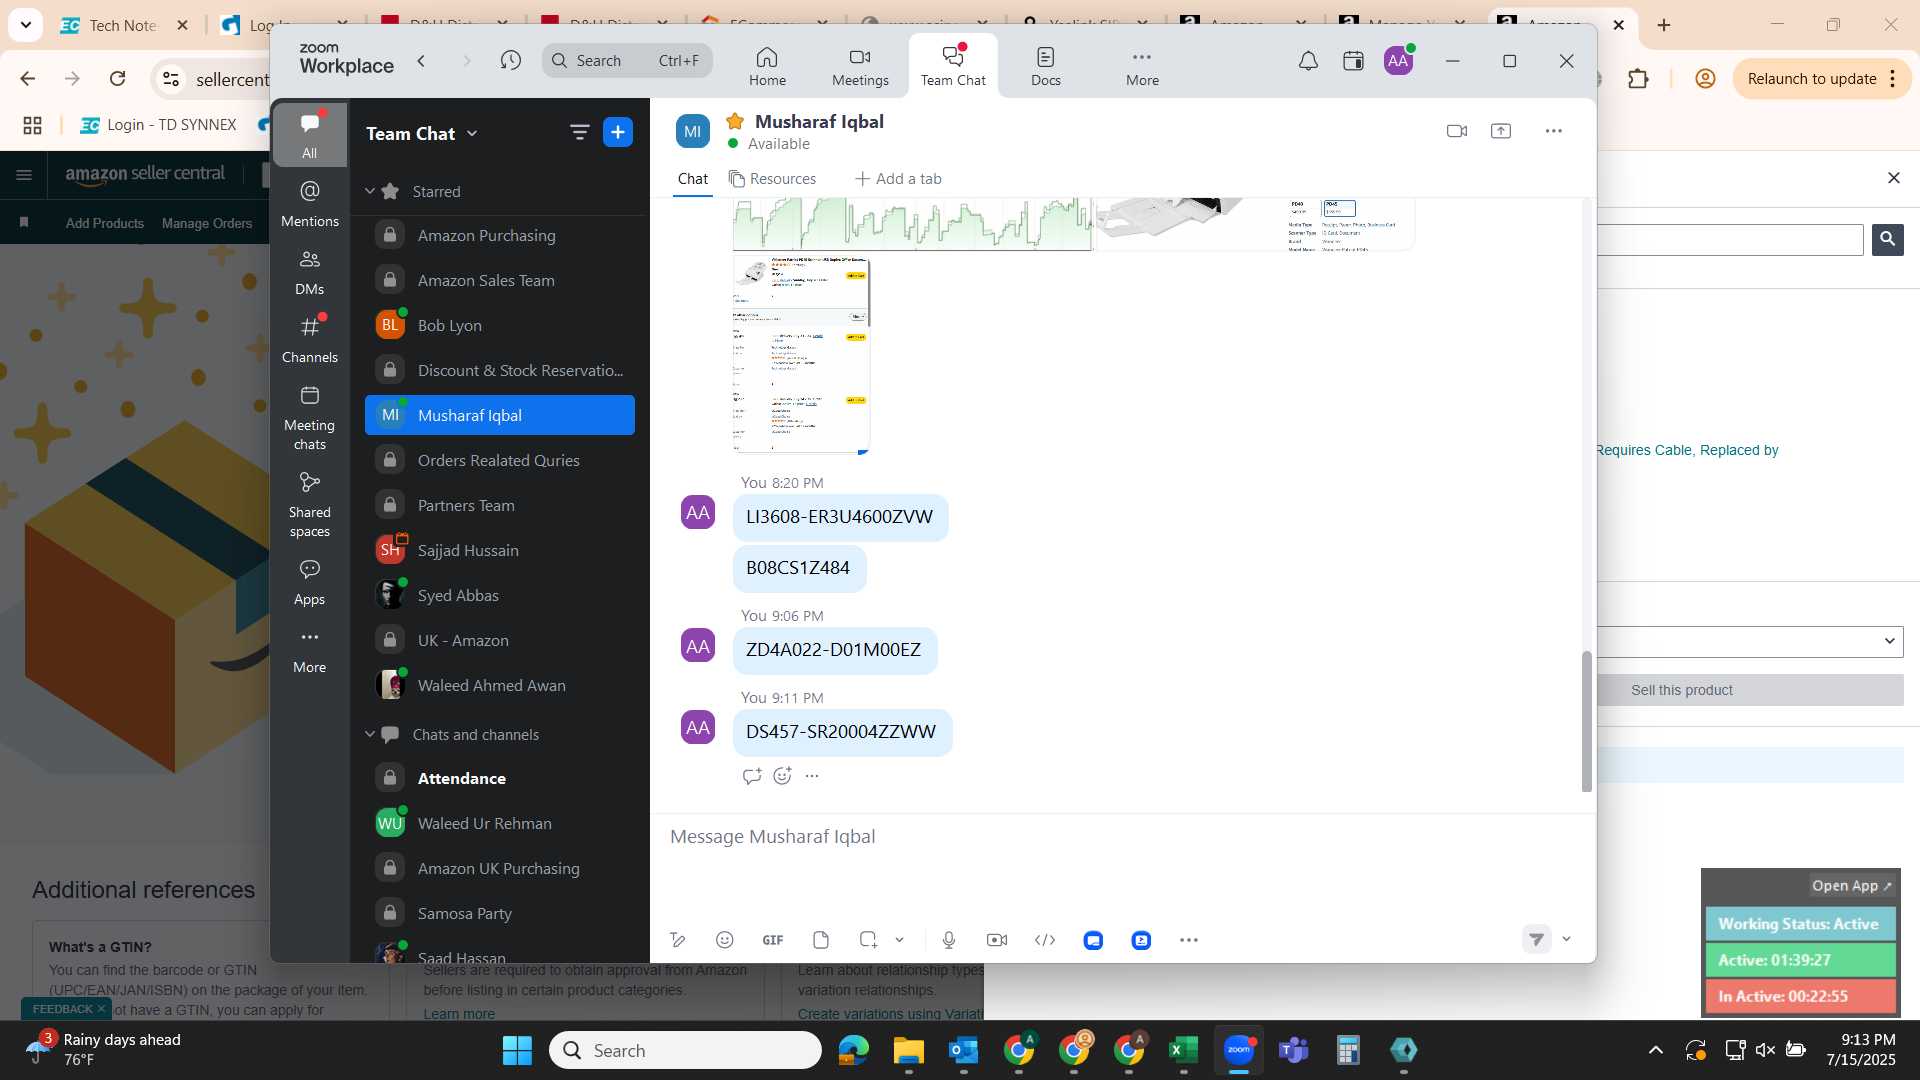Open the Orders Realated Quries channel
This screenshot has height=1080, width=1920.
click(500, 460)
